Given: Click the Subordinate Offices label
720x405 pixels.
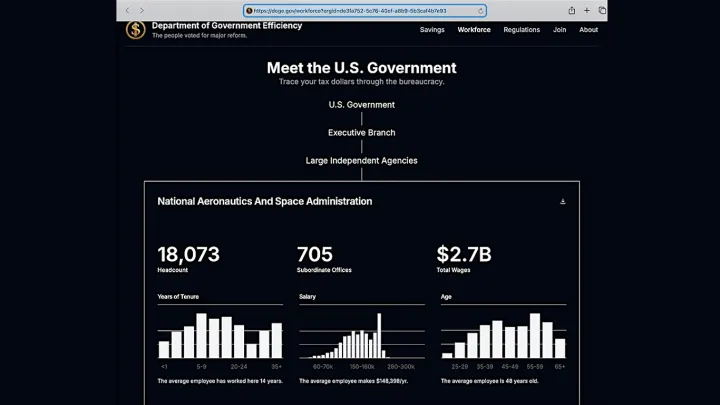Looking at the screenshot, I should tap(324, 270).
